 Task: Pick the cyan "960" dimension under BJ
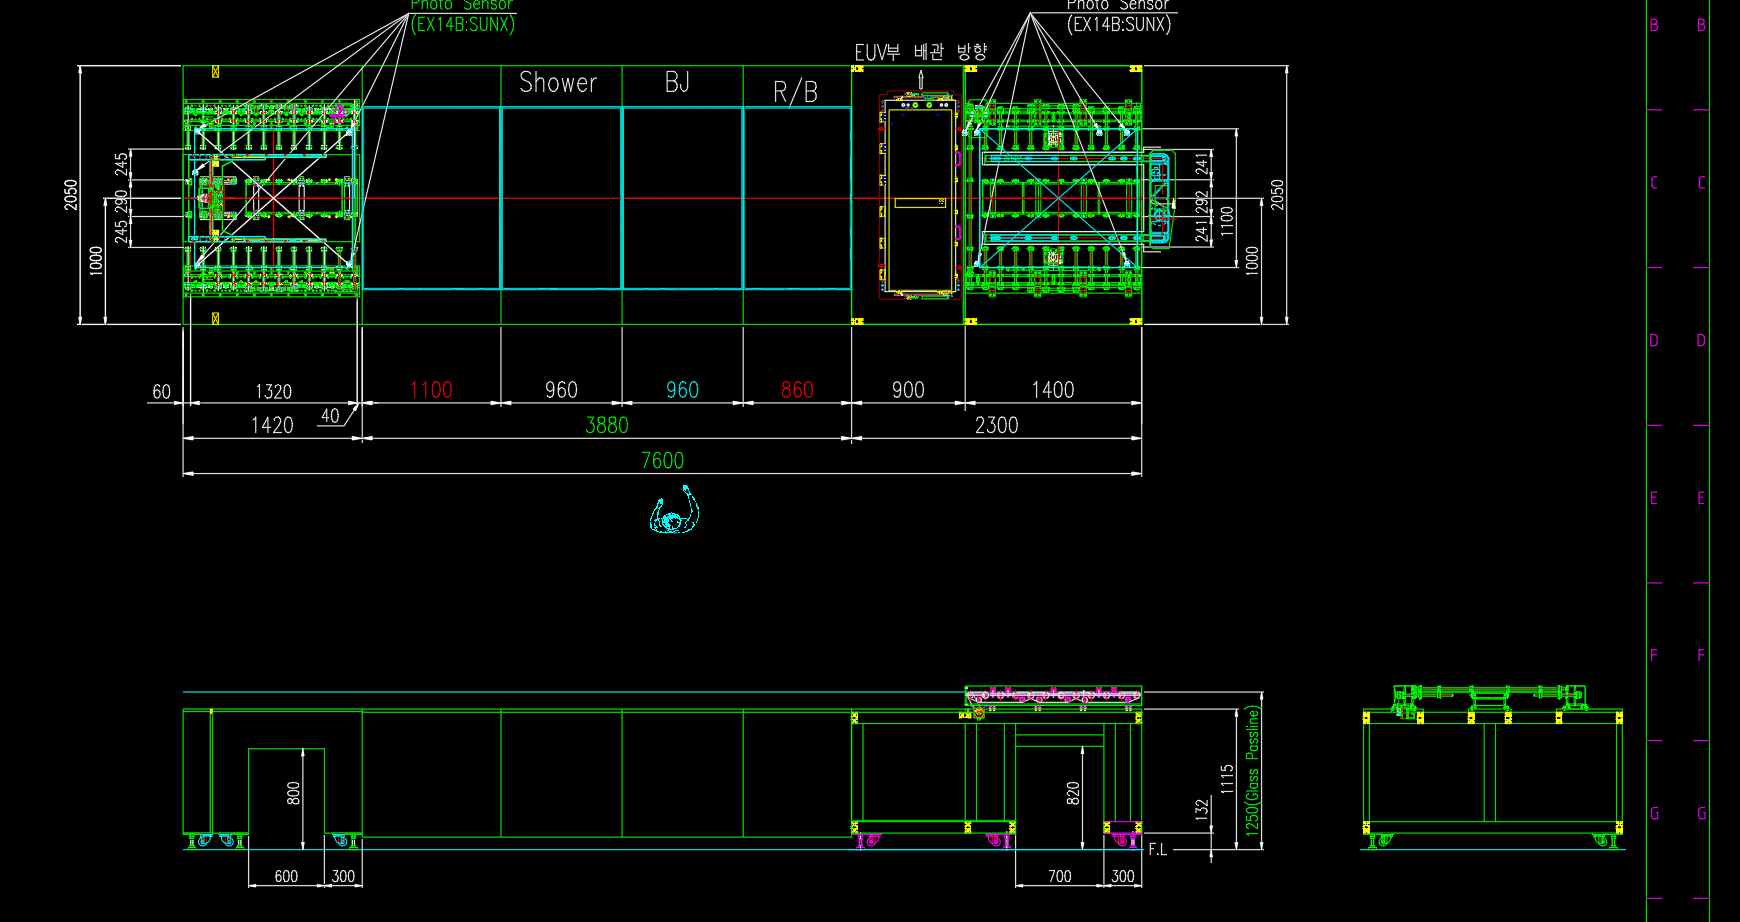point(682,390)
